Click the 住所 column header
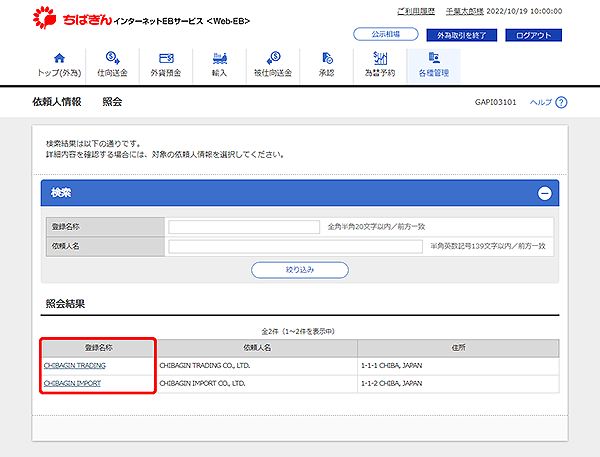 tap(458, 348)
